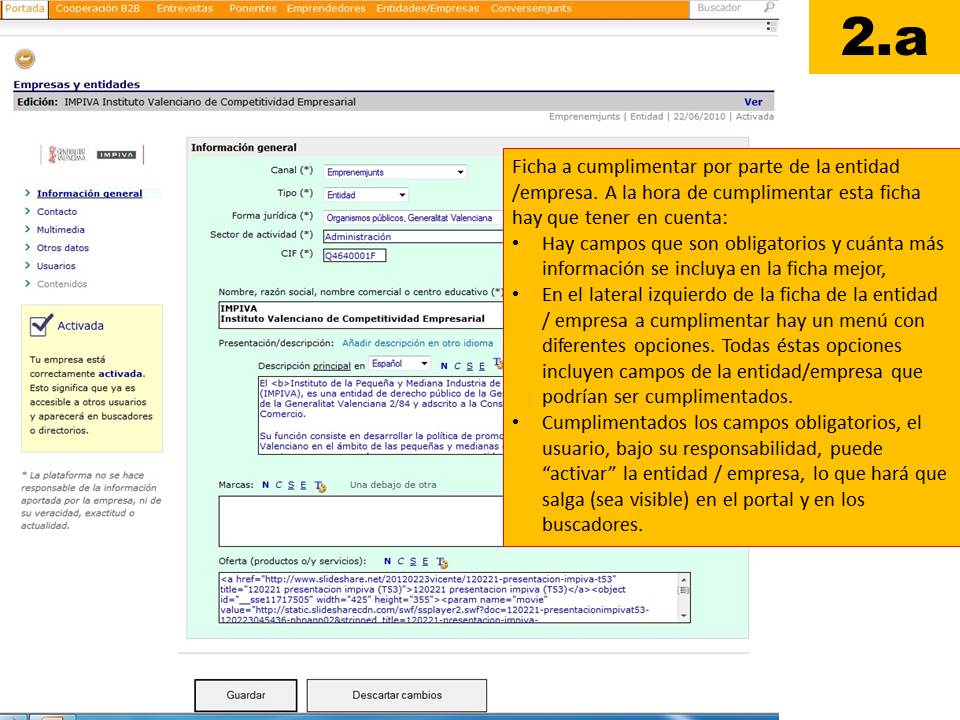
Task: Click the Ver link in the Edición bar
Action: coord(752,101)
